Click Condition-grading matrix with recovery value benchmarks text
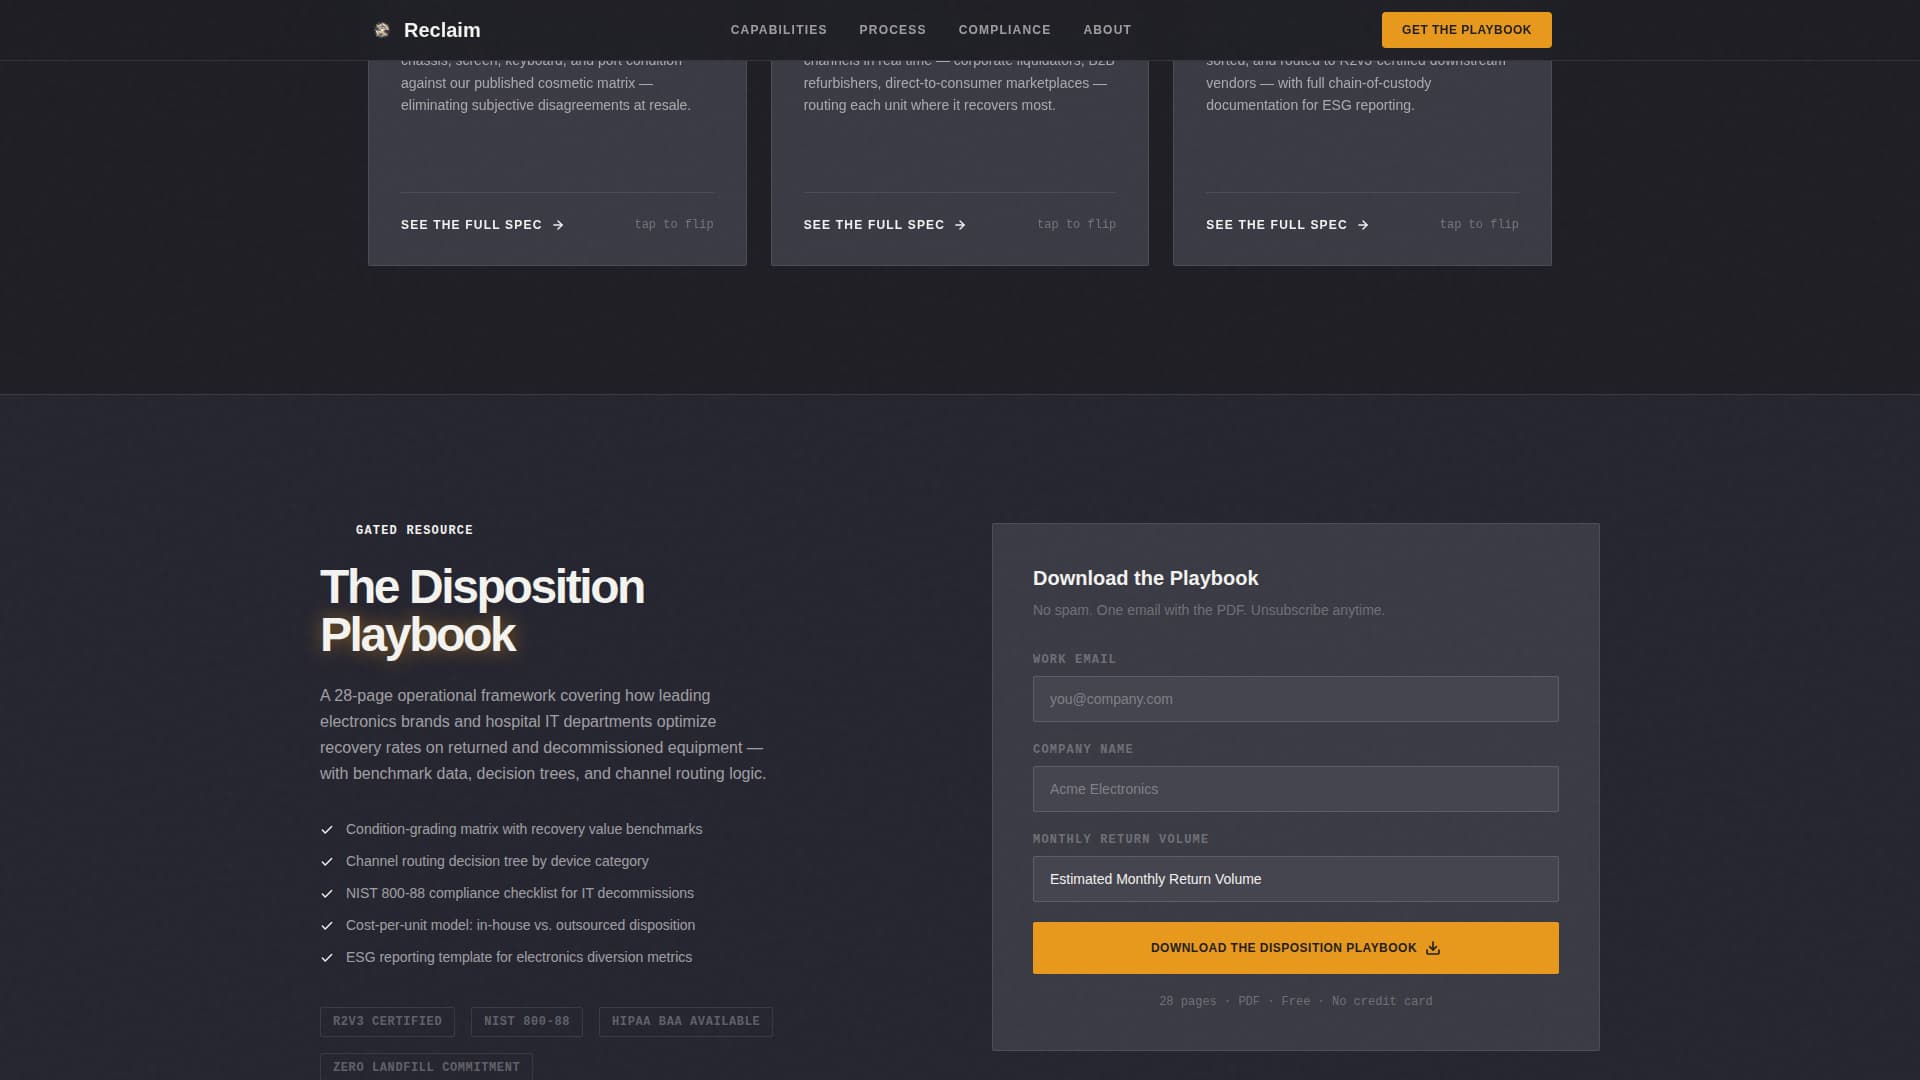The image size is (1920, 1080). pos(524,829)
